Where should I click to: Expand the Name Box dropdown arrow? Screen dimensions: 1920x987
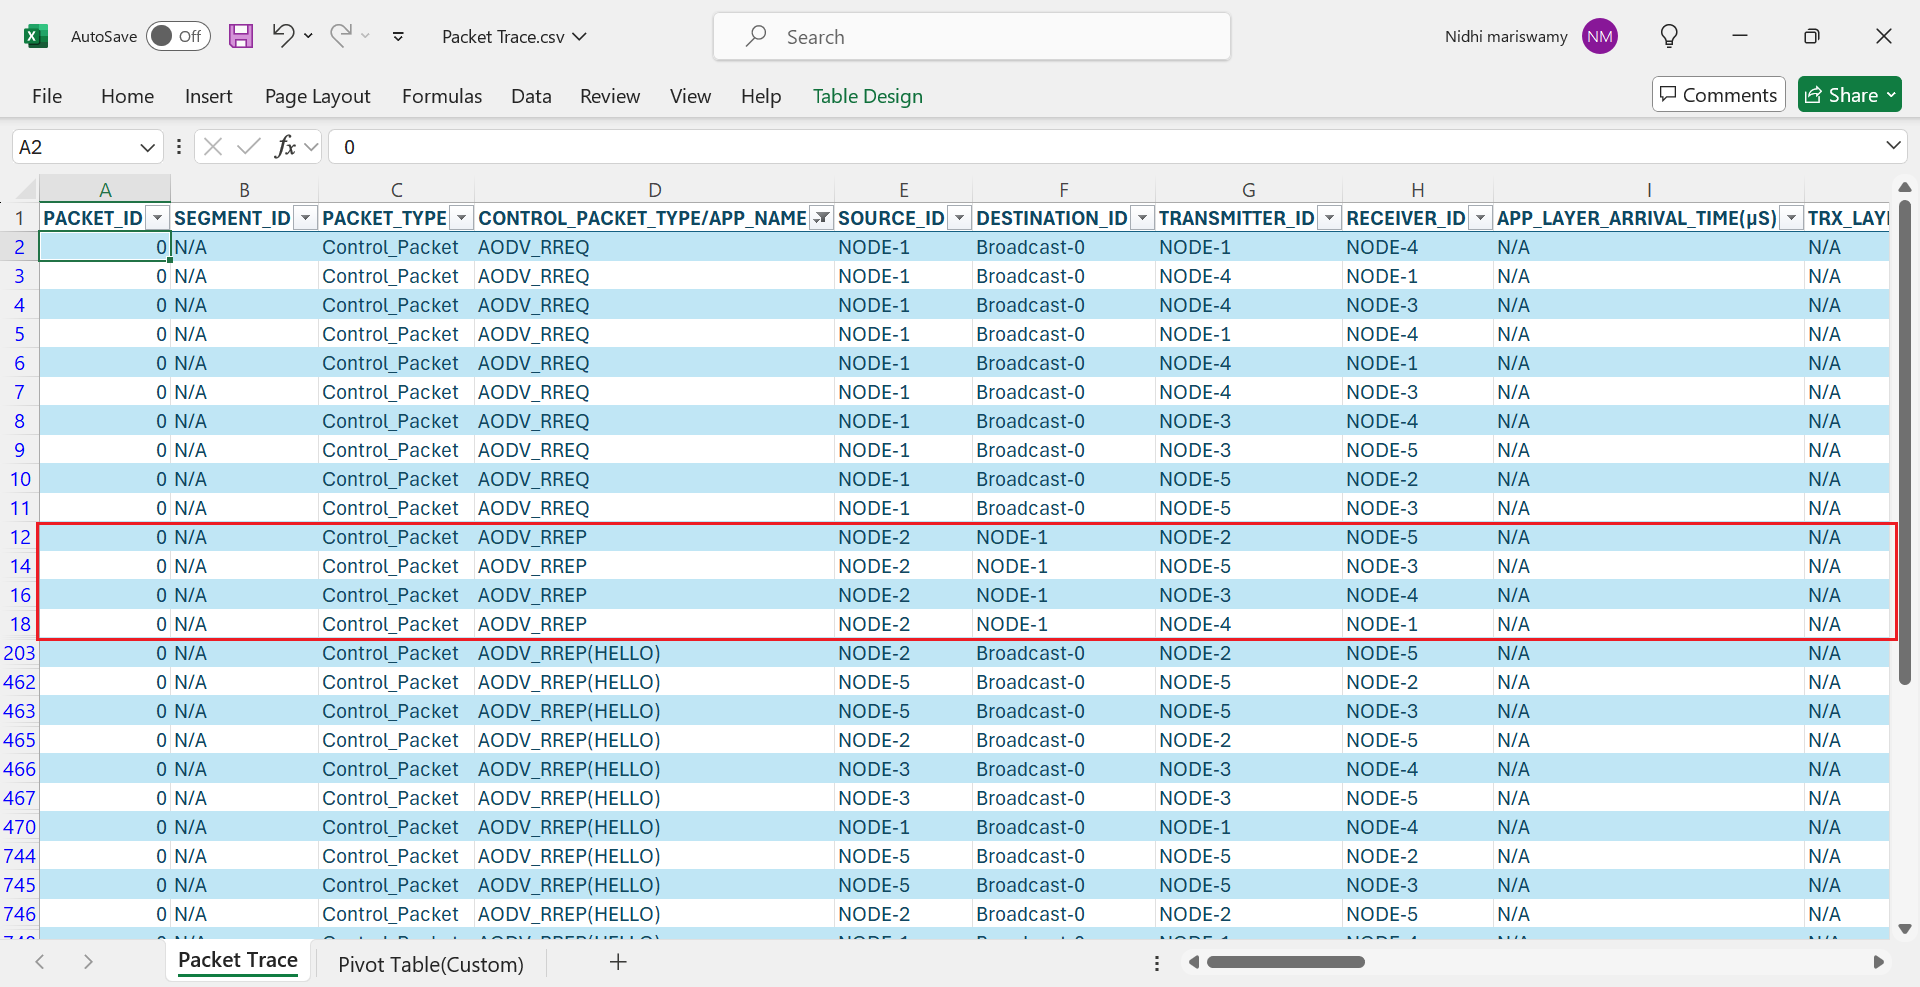147,147
